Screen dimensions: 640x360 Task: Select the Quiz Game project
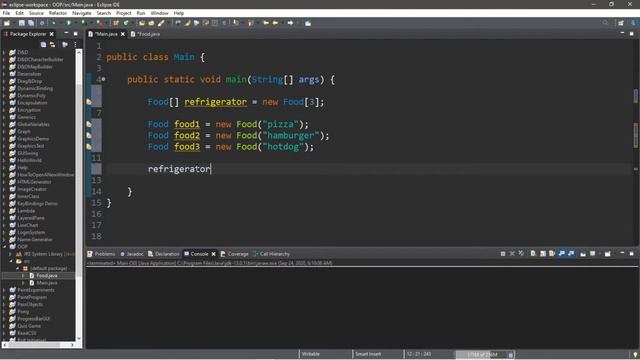click(29, 326)
